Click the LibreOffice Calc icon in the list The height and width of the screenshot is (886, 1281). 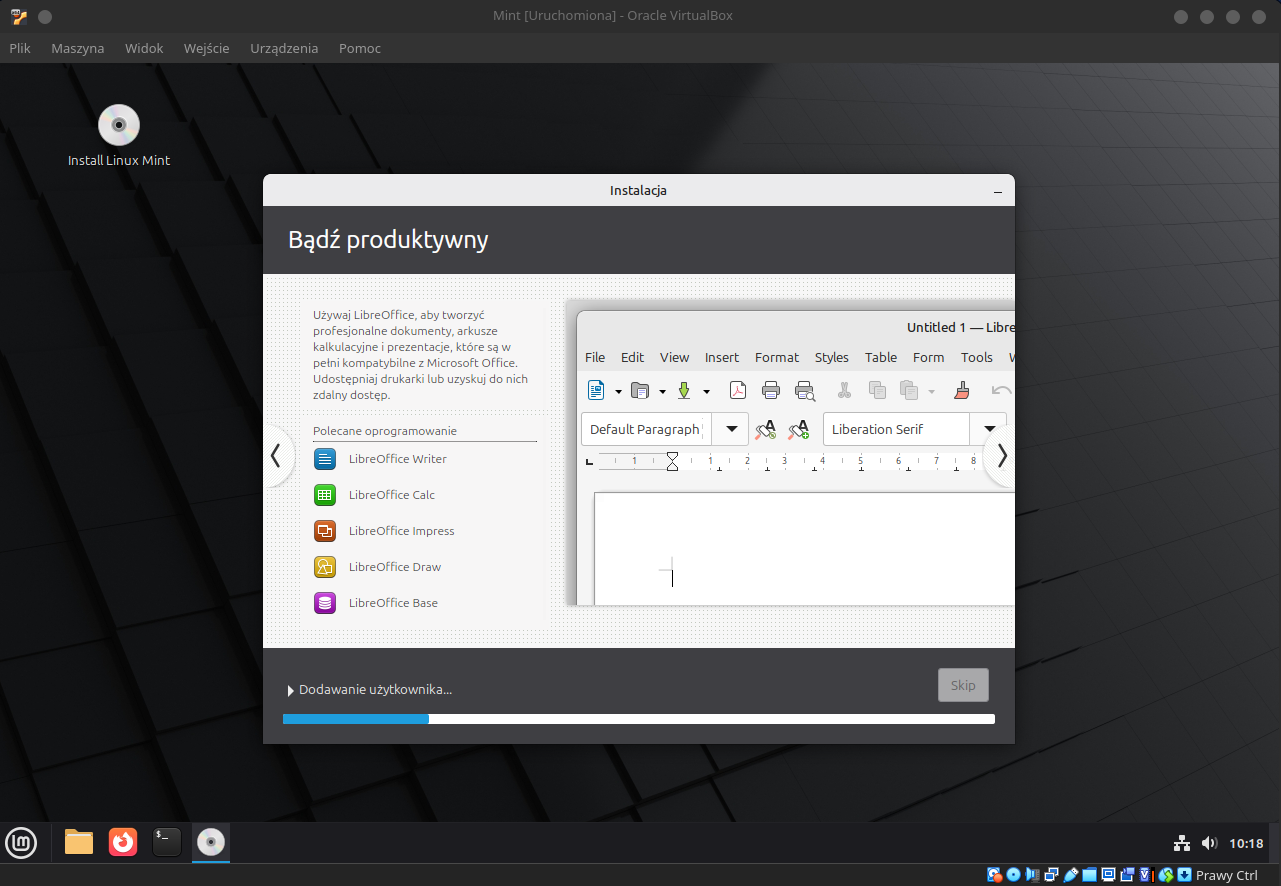click(325, 495)
